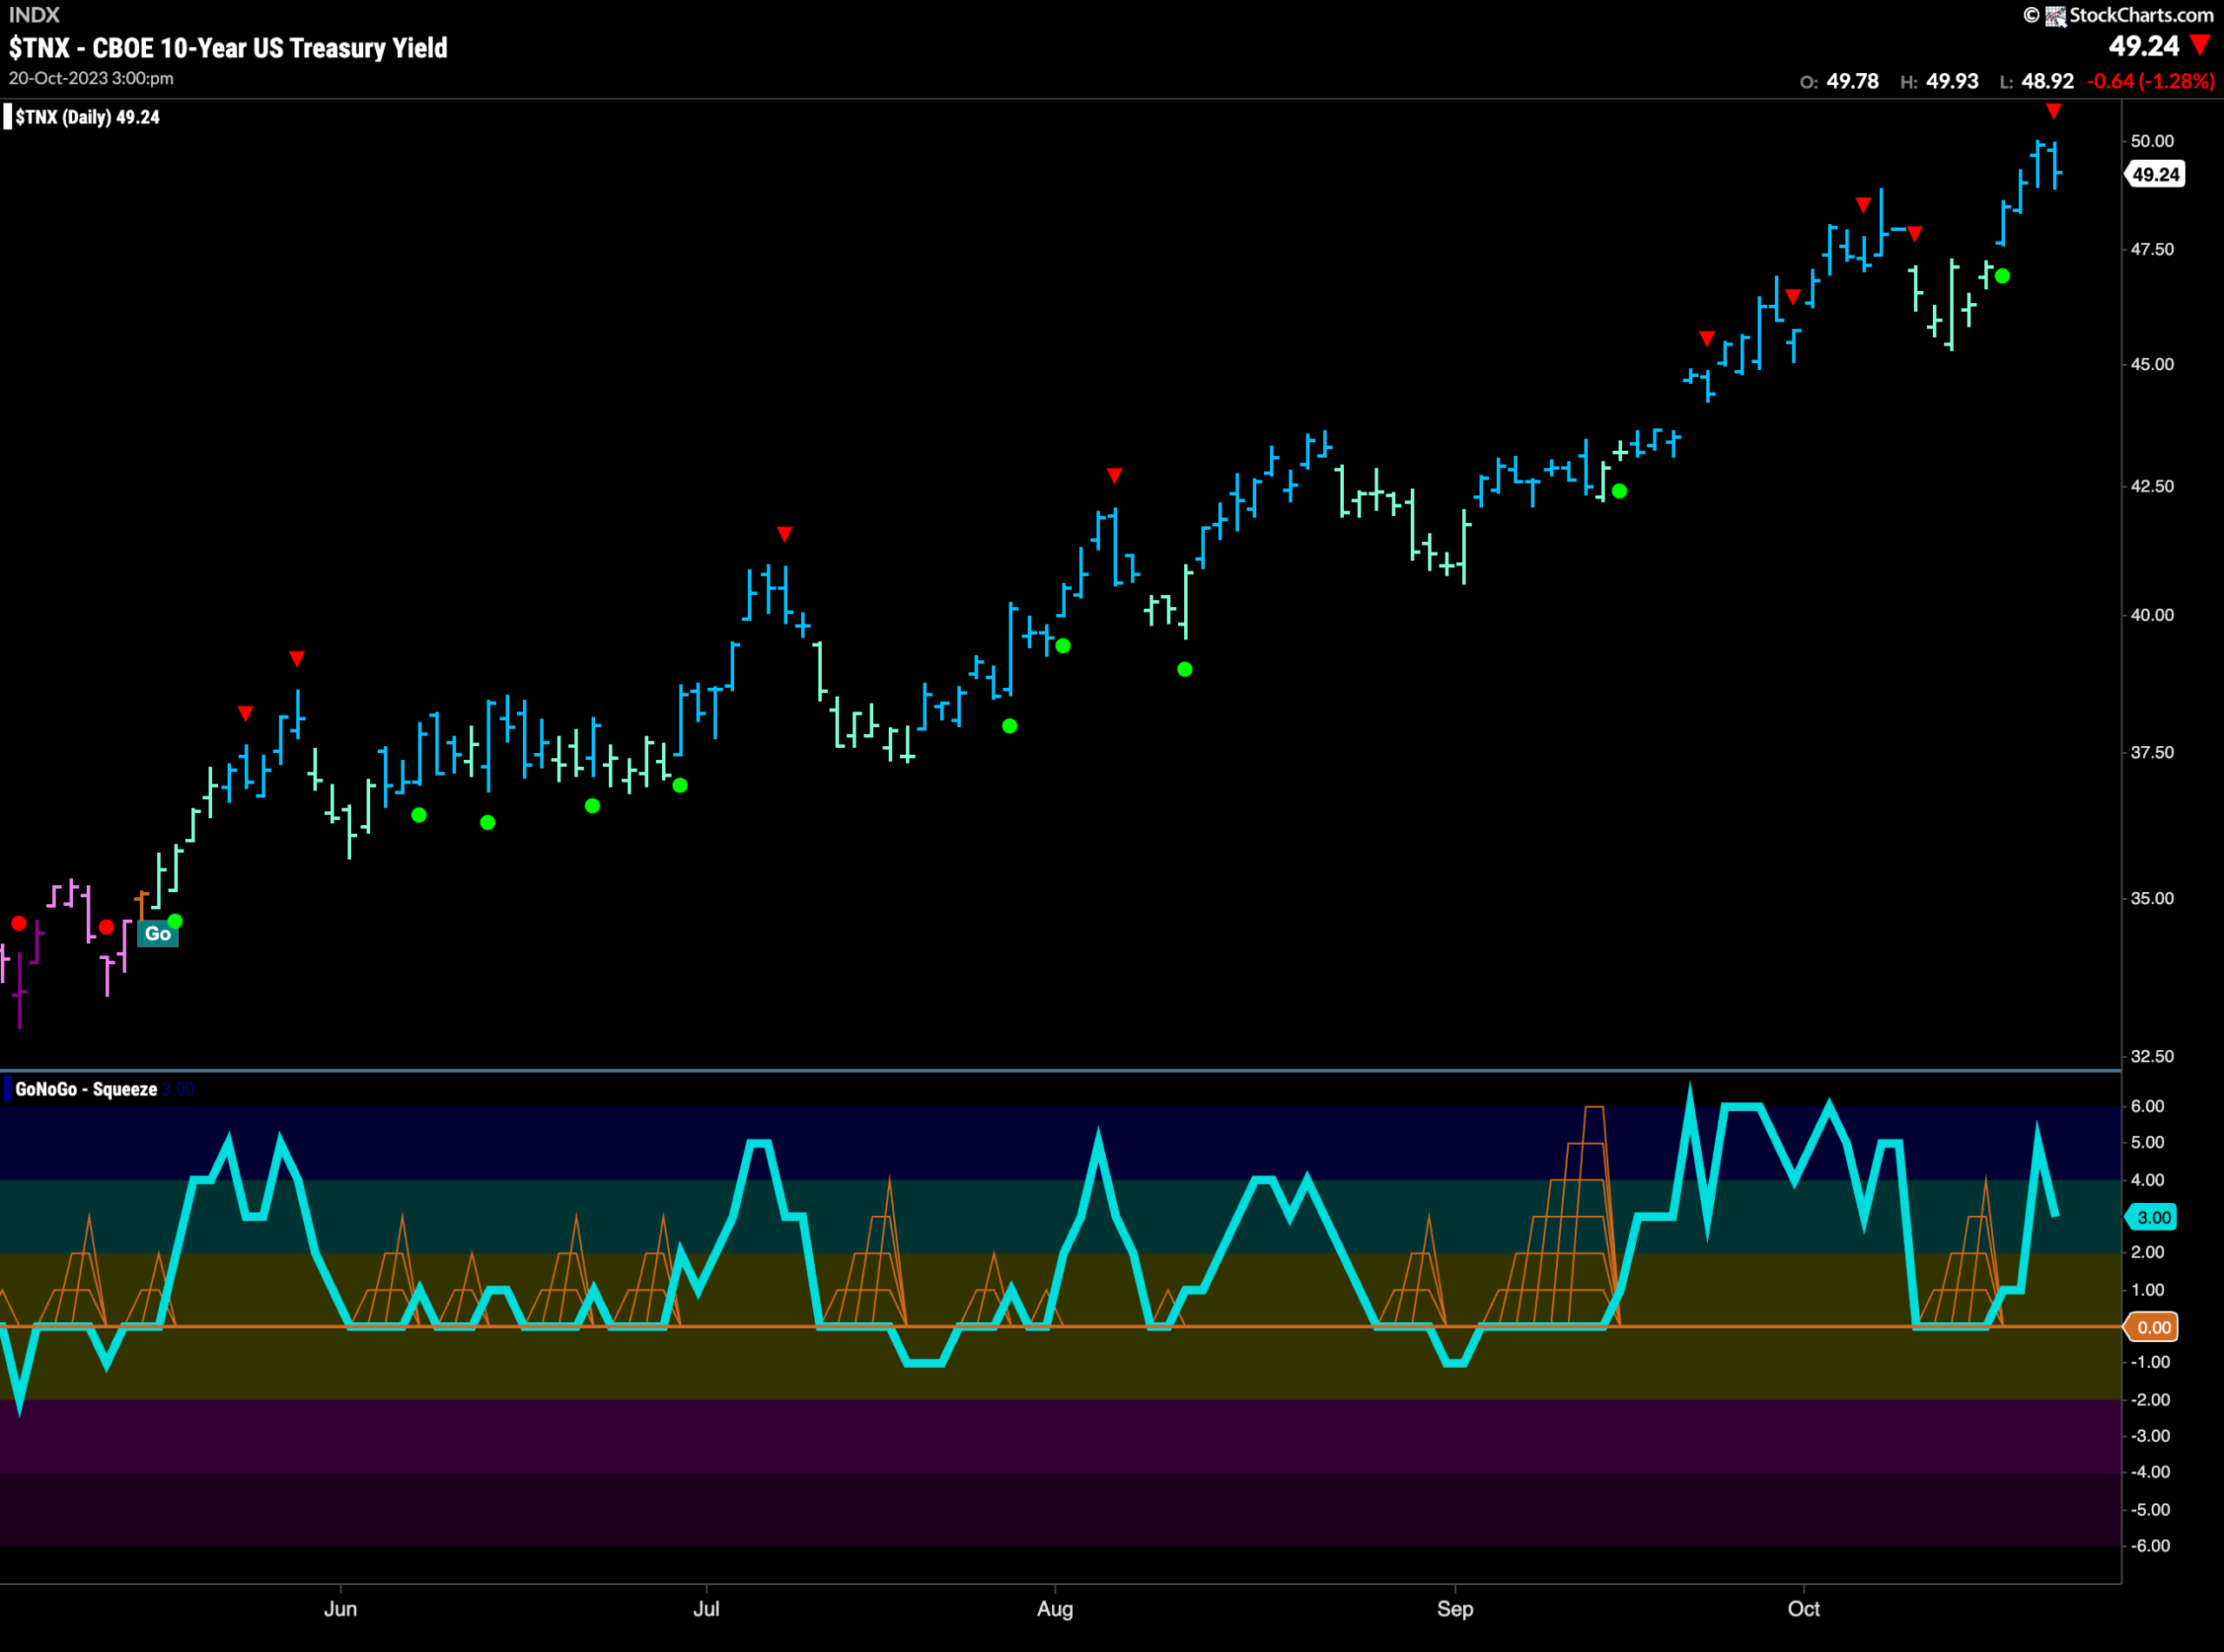This screenshot has width=2224, height=1652.
Task: Click the red triangle above the latest bar
Action: pyautogui.click(x=2053, y=111)
